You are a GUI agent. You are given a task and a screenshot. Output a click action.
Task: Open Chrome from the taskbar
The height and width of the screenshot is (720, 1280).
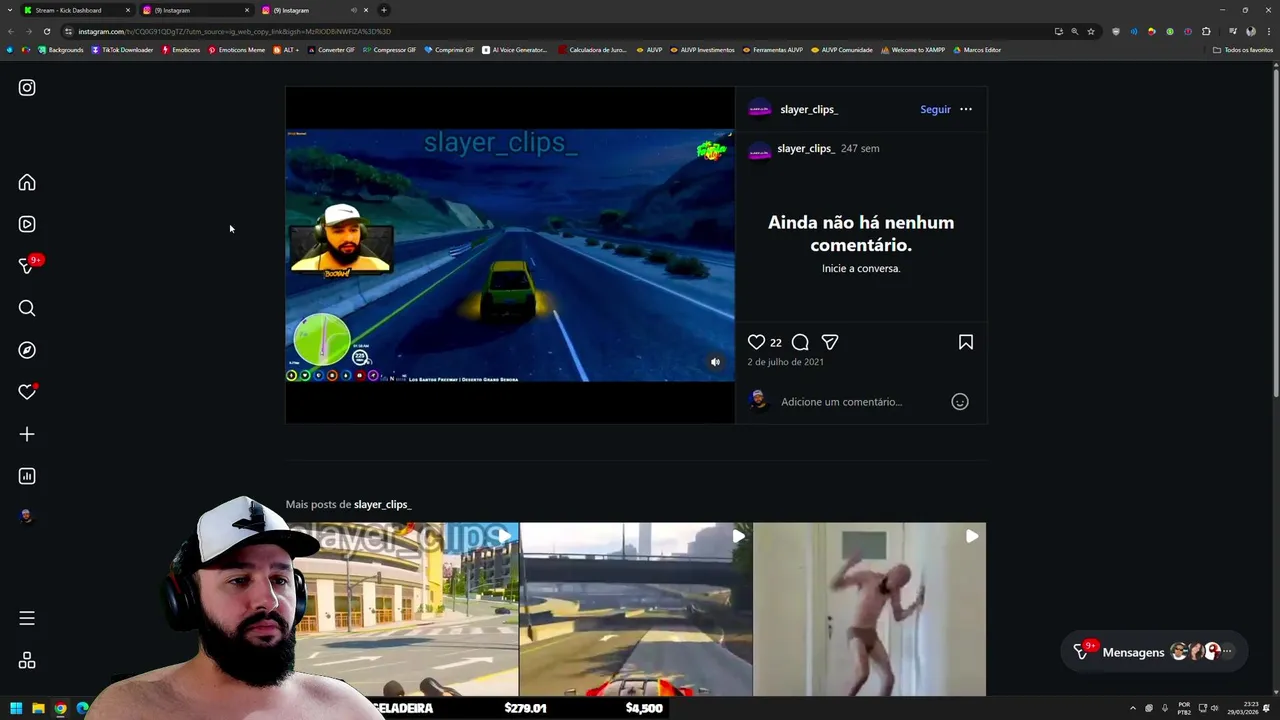tap(60, 708)
